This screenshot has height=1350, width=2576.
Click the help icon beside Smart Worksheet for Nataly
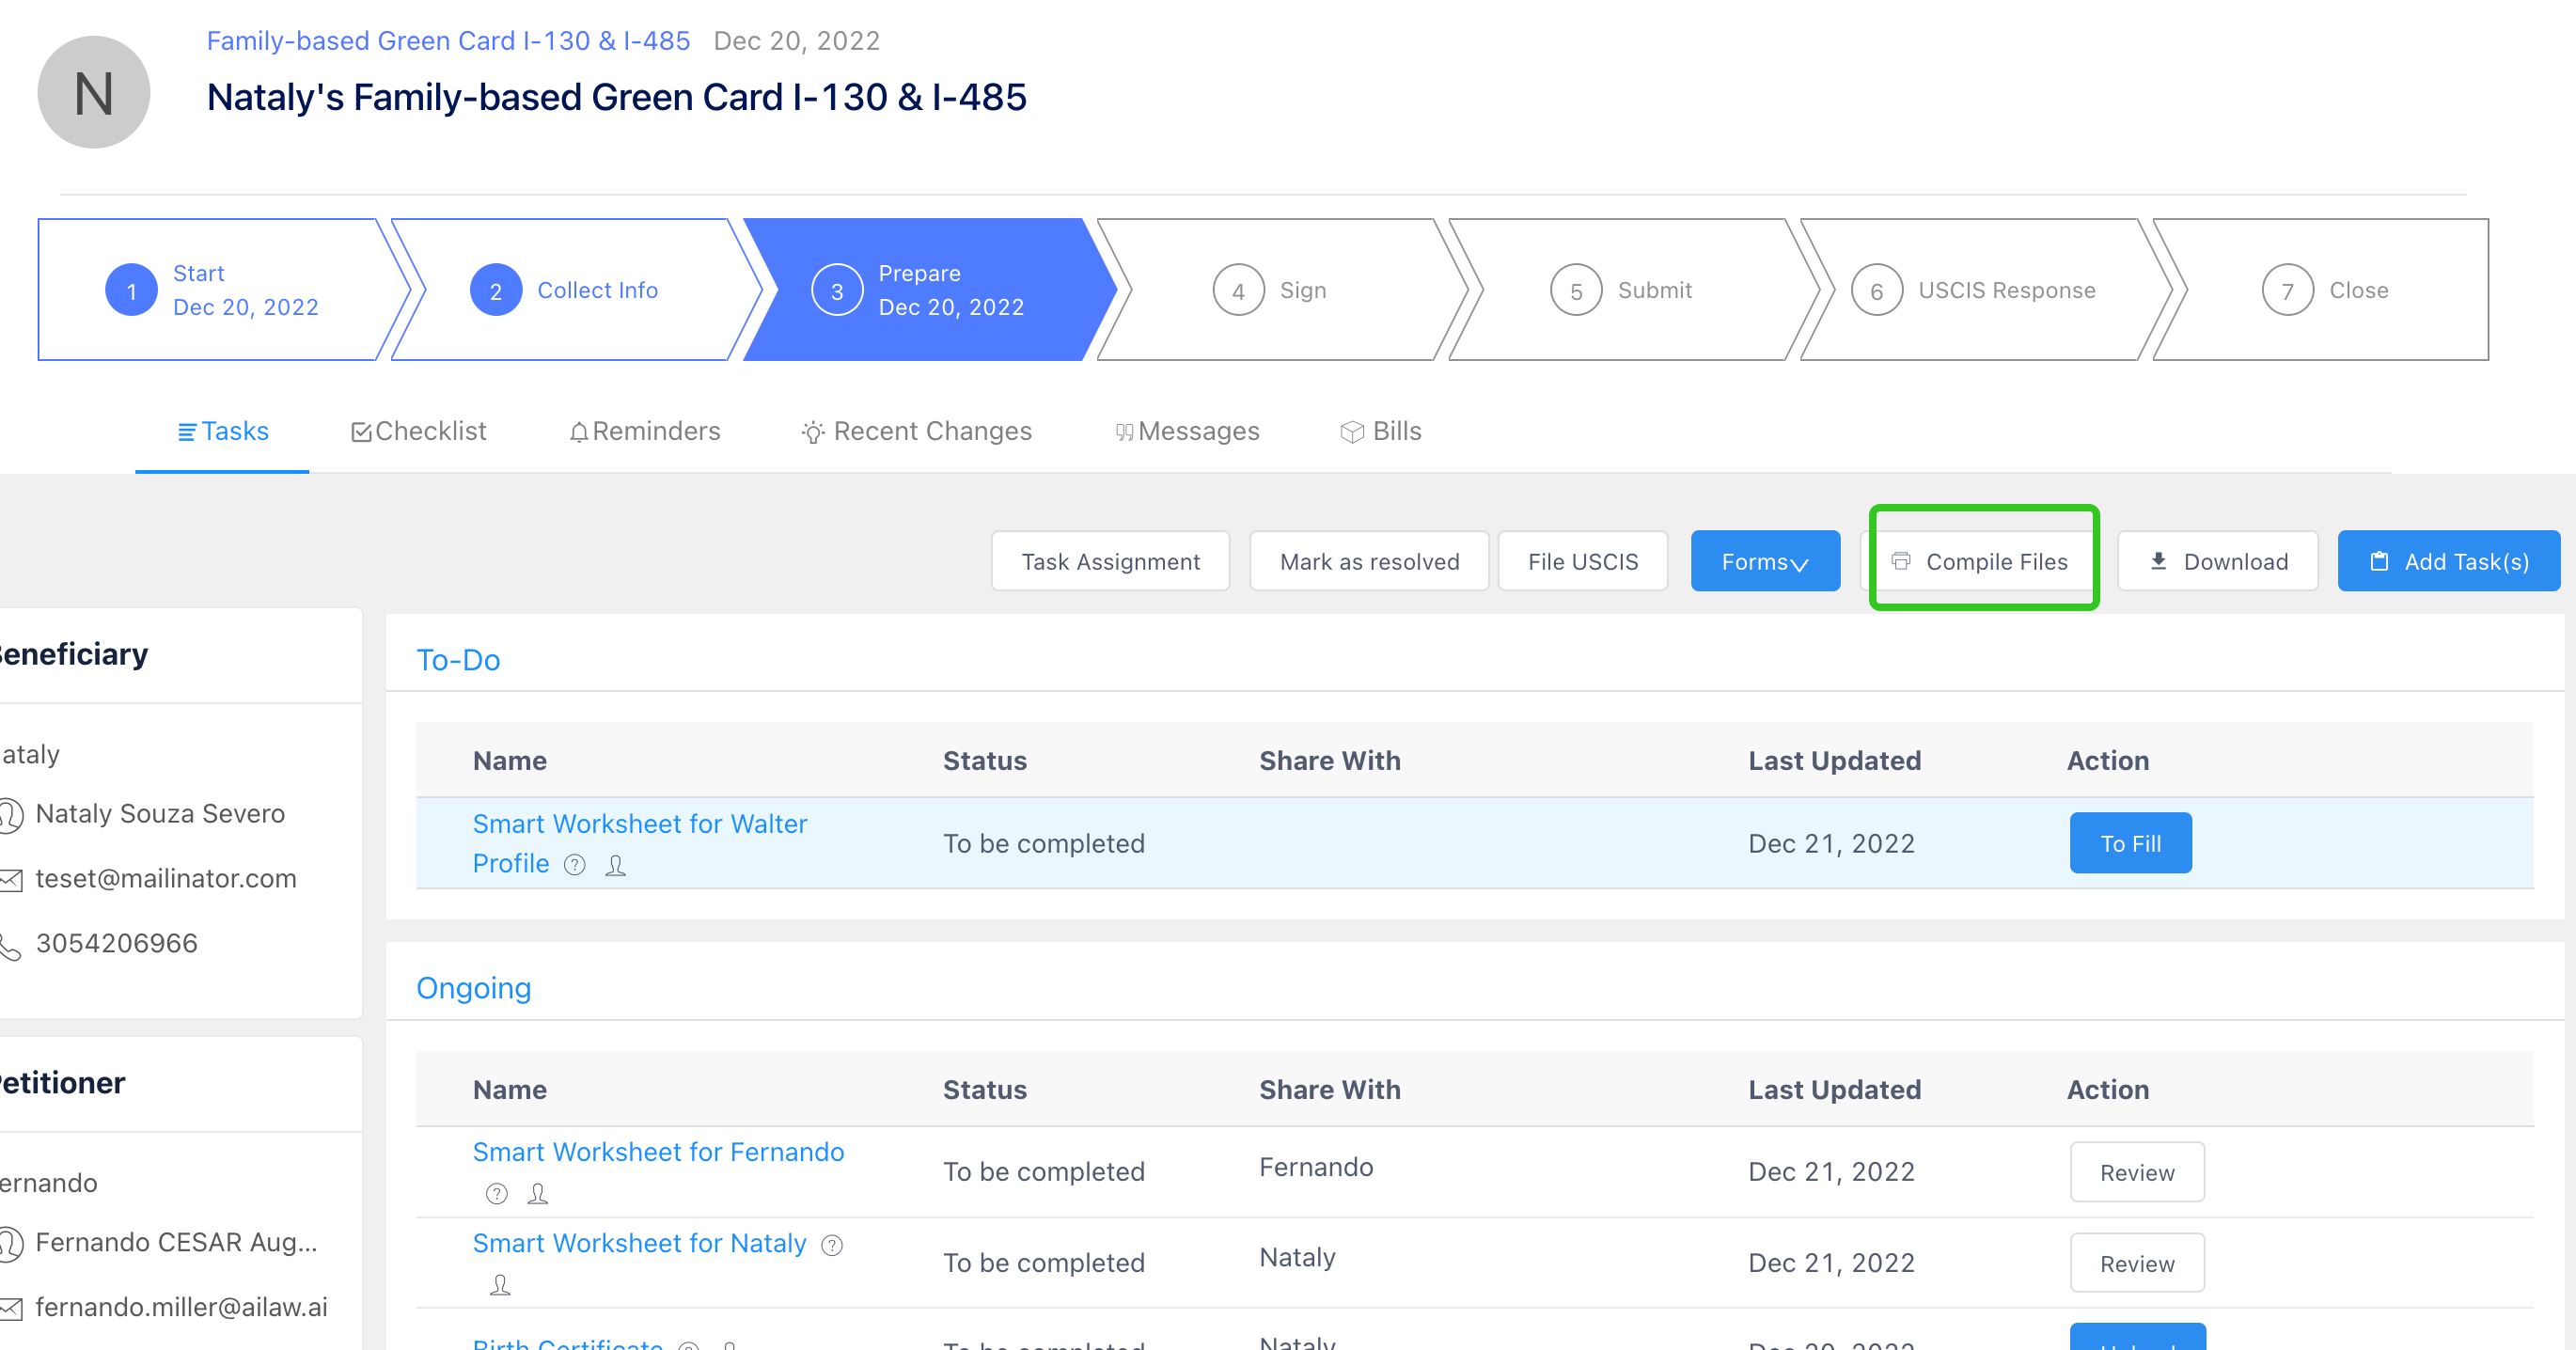[832, 1245]
